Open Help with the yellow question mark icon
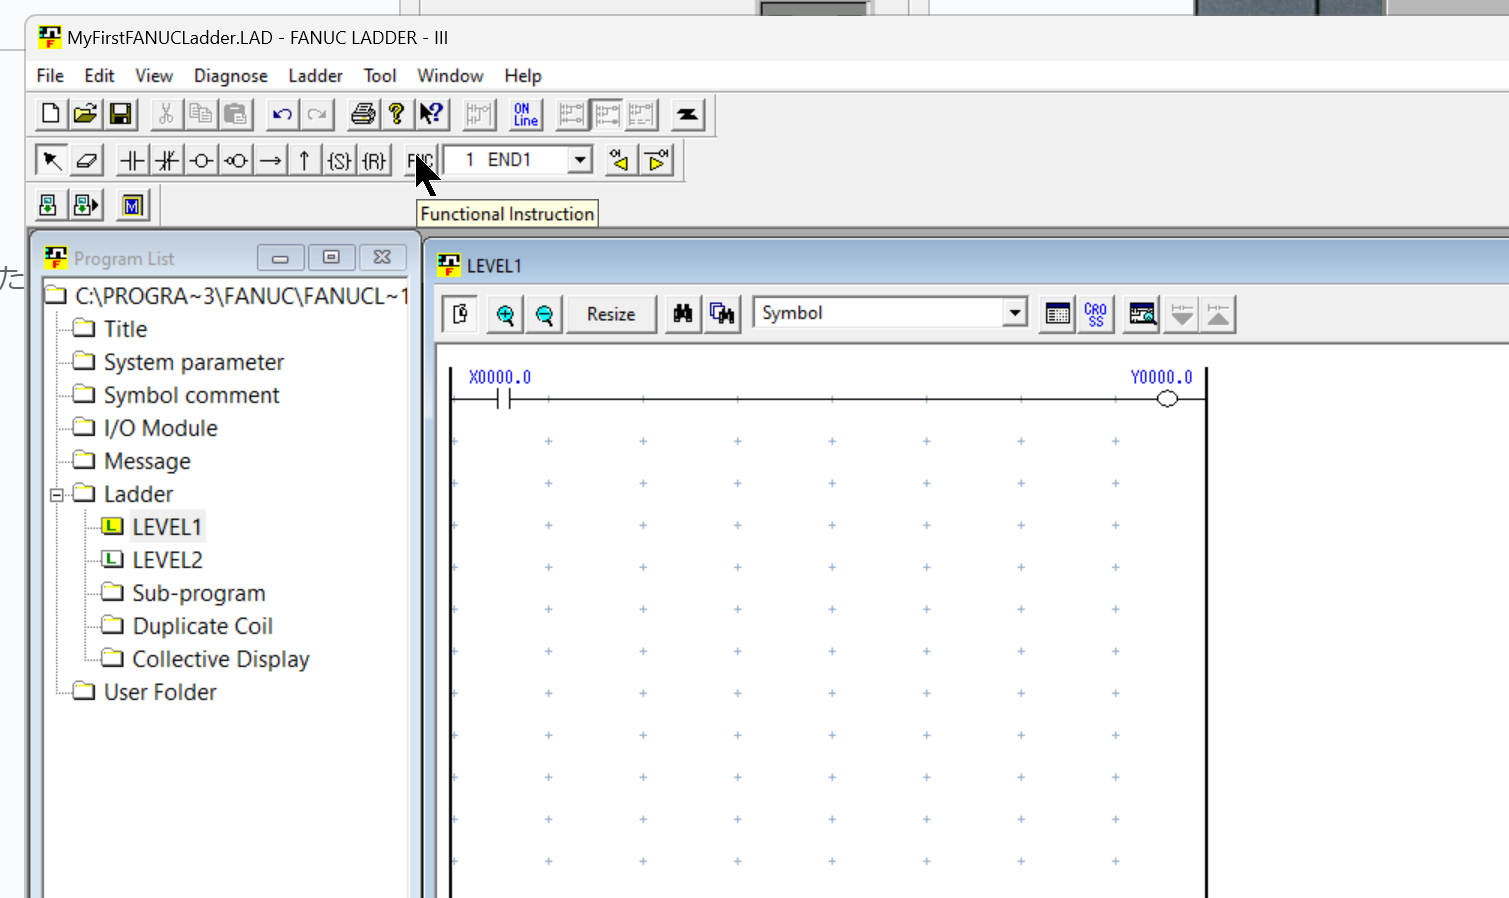Viewport: 1509px width, 898px height. click(x=397, y=114)
